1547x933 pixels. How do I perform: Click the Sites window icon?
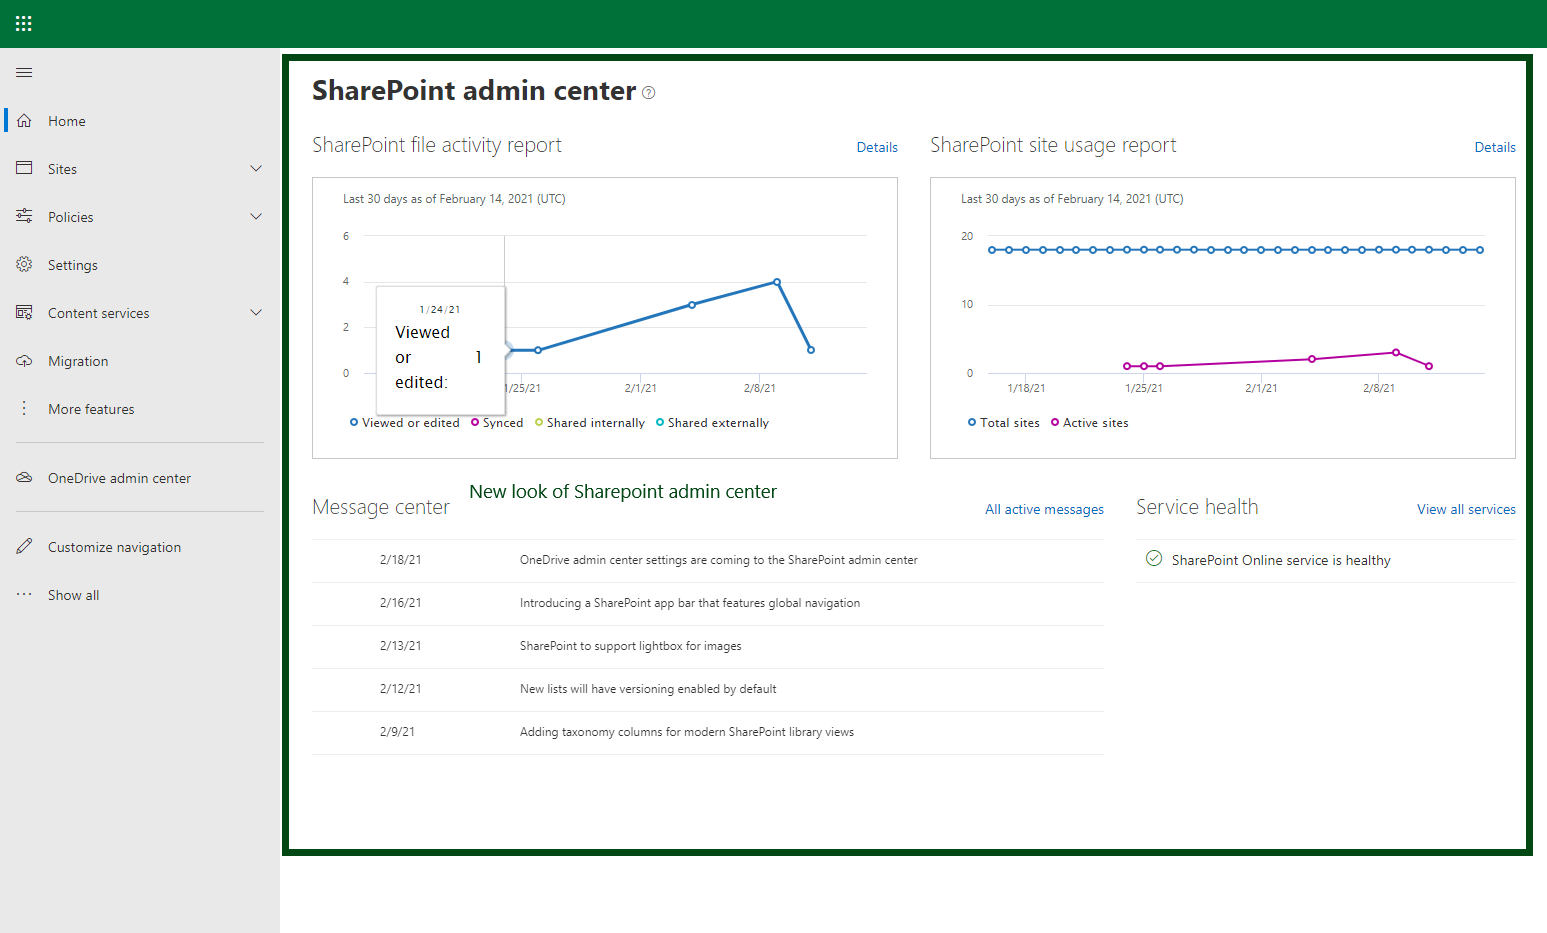24,168
